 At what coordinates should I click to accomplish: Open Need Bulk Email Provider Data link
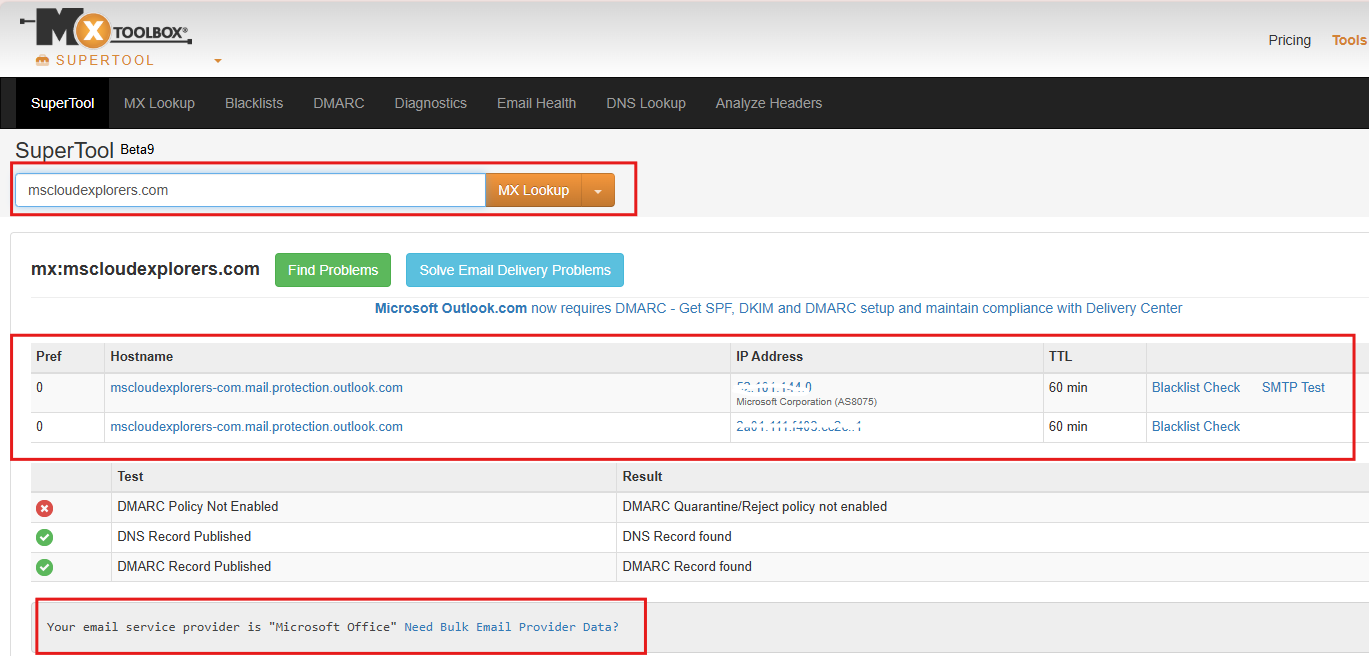tap(511, 627)
